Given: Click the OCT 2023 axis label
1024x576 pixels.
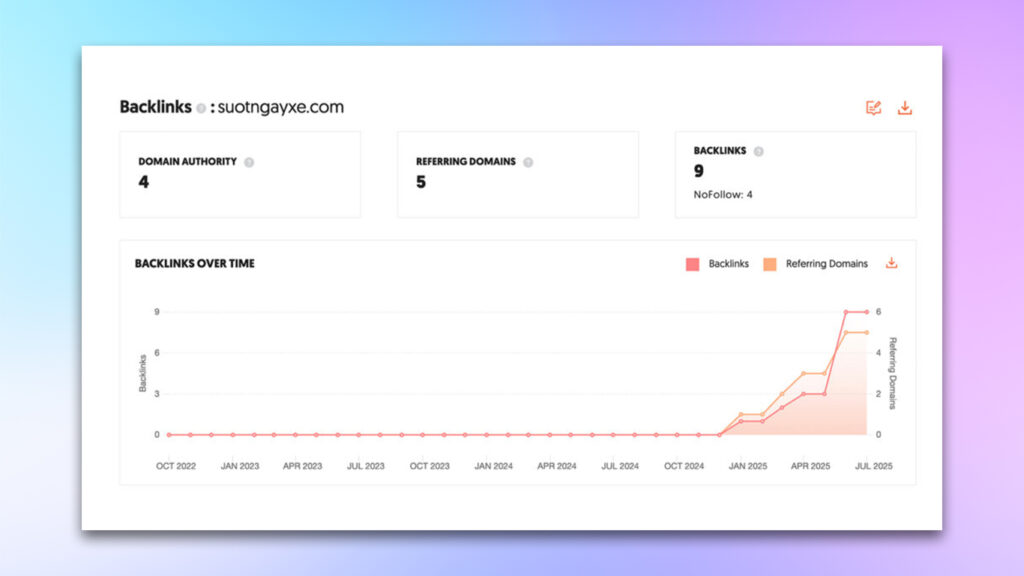Looking at the screenshot, I should (x=430, y=466).
